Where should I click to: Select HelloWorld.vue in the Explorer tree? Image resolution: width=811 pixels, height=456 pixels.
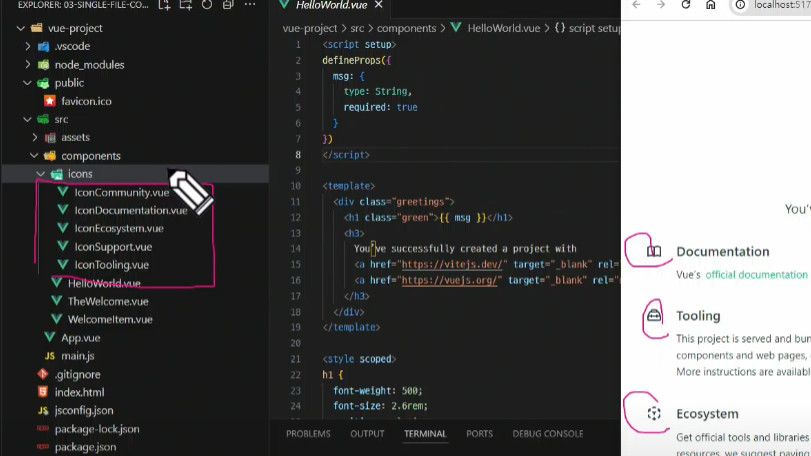click(104, 283)
